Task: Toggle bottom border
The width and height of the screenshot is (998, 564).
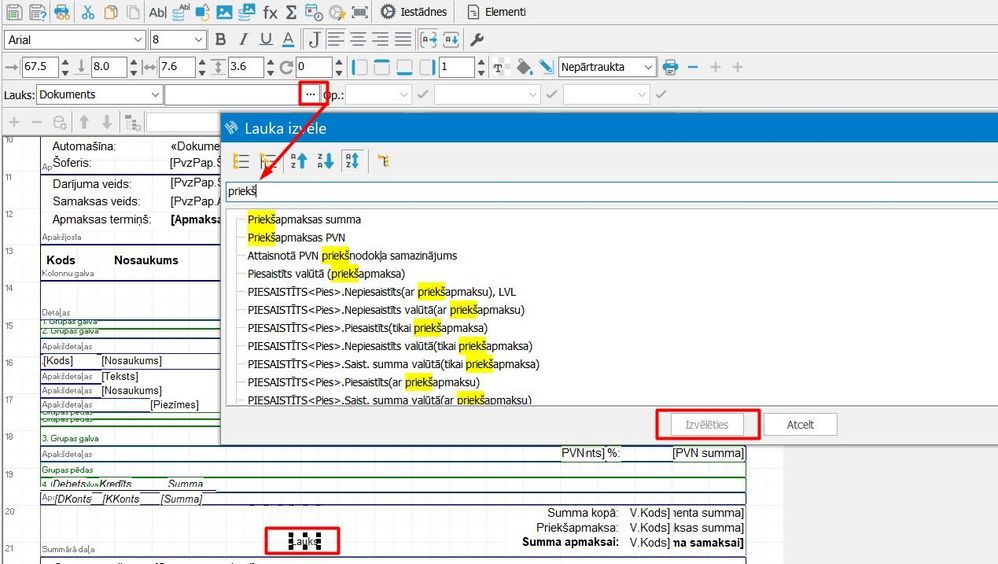Action: coord(404,66)
